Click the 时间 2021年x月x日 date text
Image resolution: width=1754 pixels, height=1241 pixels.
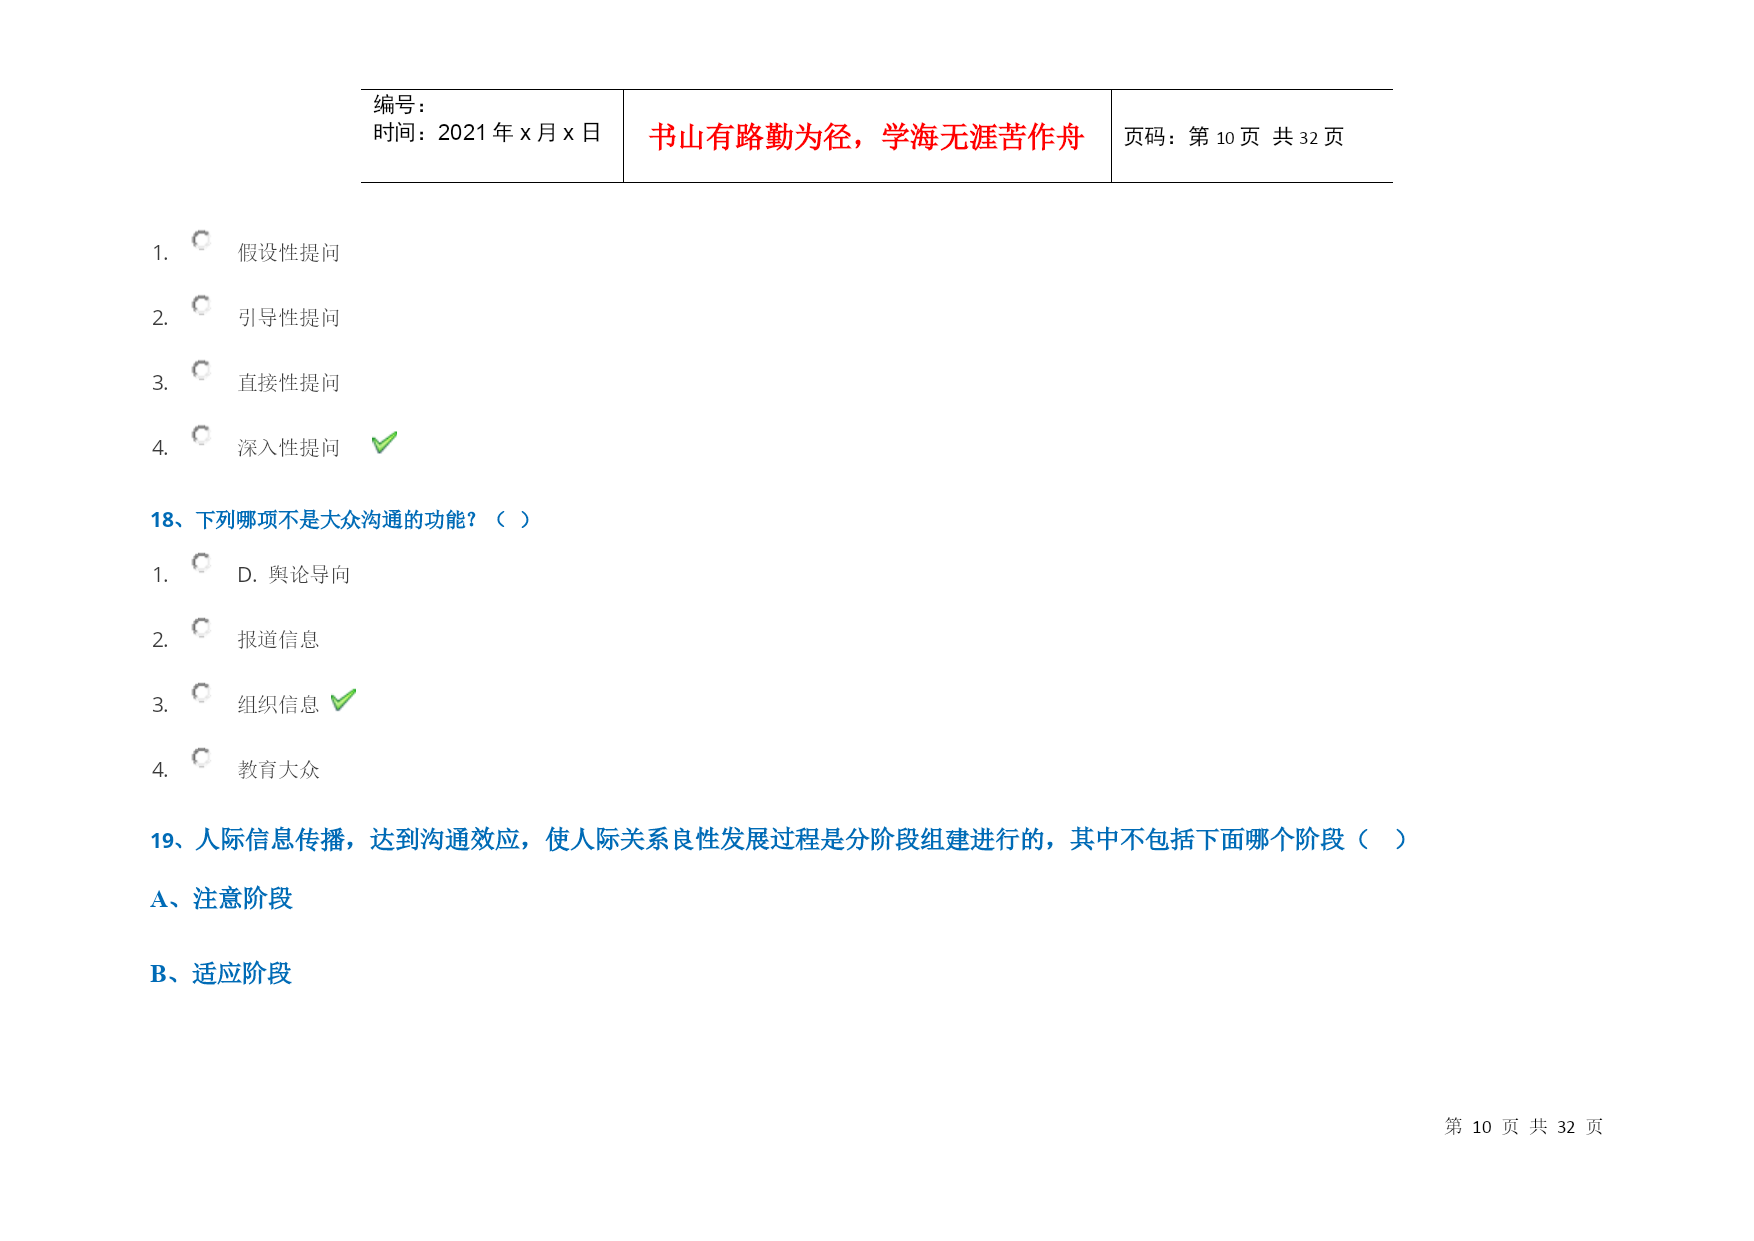click(487, 133)
